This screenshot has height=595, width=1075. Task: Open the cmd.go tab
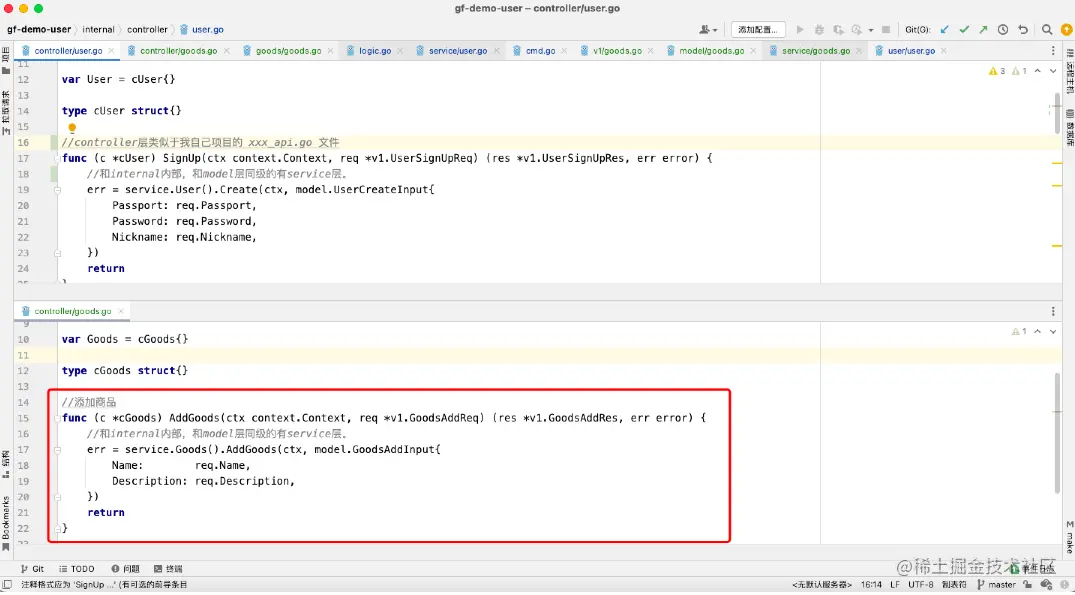tap(540, 51)
